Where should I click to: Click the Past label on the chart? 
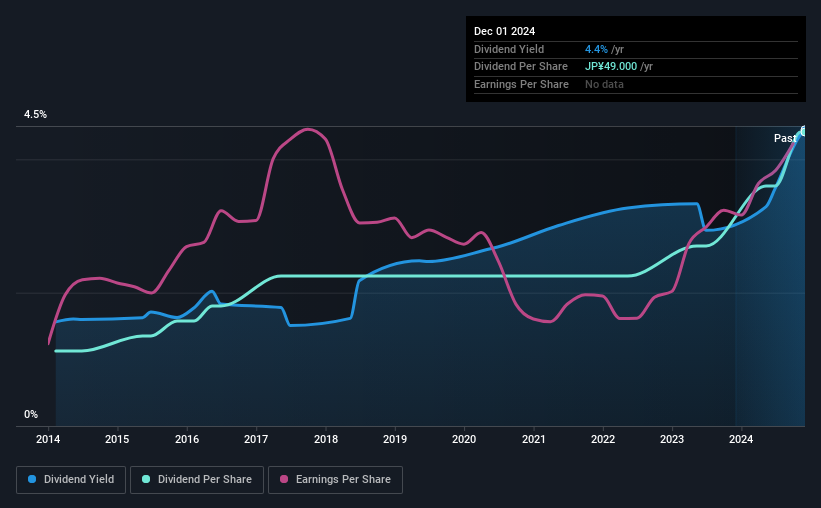(x=785, y=138)
